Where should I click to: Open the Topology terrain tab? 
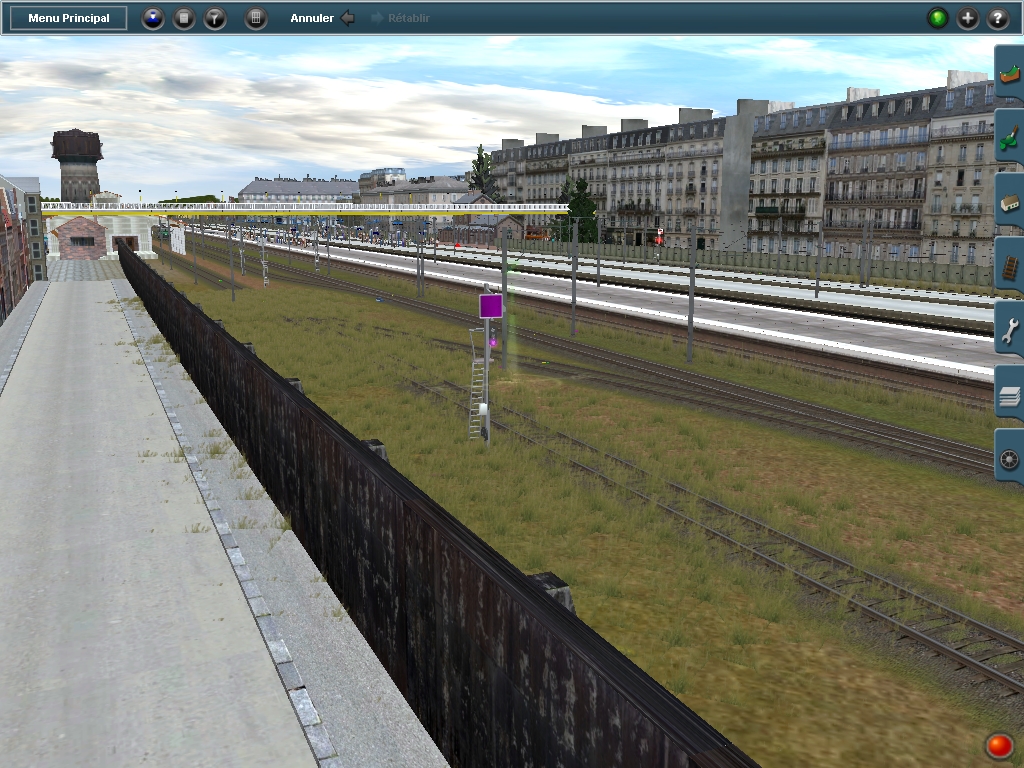[x=1009, y=73]
